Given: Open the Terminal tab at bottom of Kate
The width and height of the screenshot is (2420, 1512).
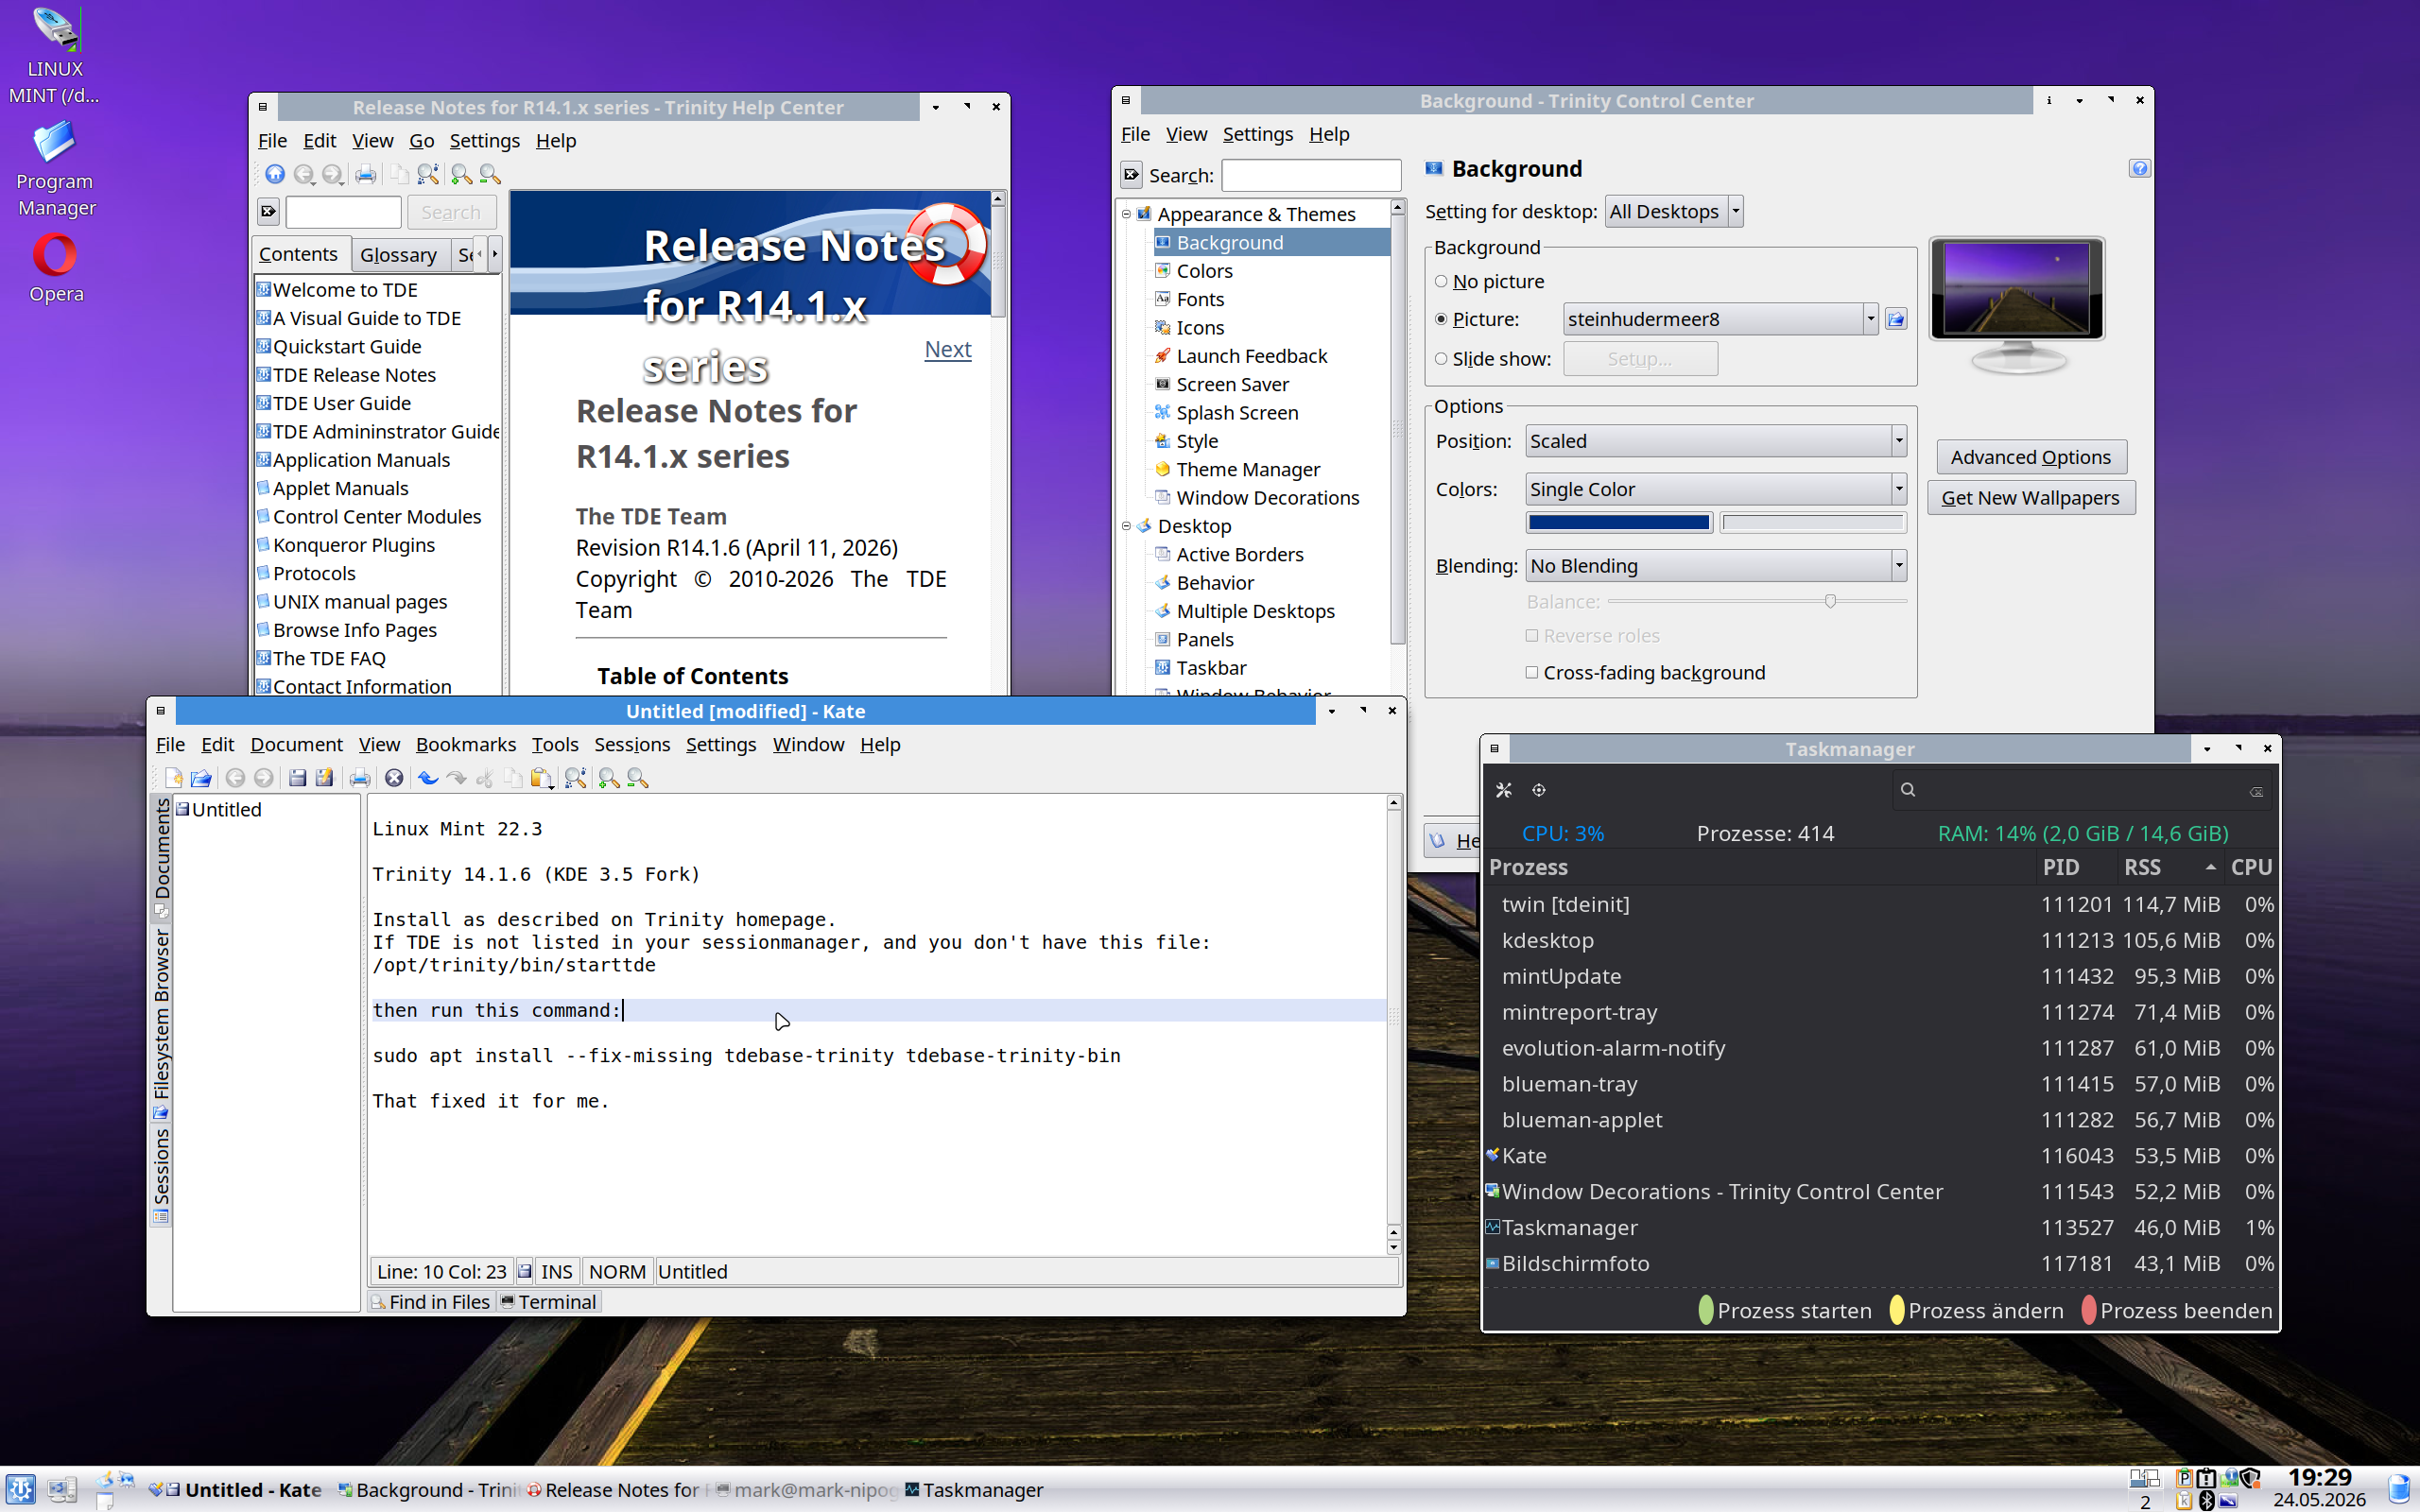Looking at the screenshot, I should pos(548,1301).
